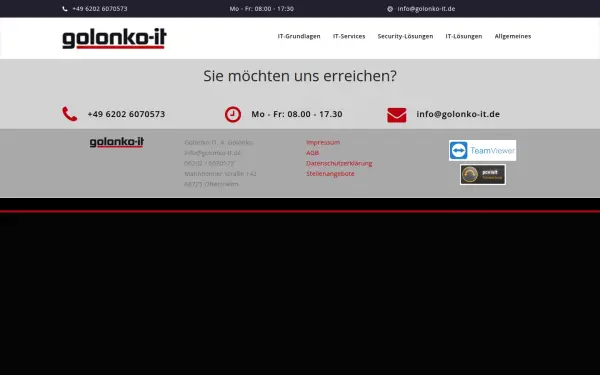Open the Impressum link
Screen dimensions: 600x375
(x=323, y=142)
